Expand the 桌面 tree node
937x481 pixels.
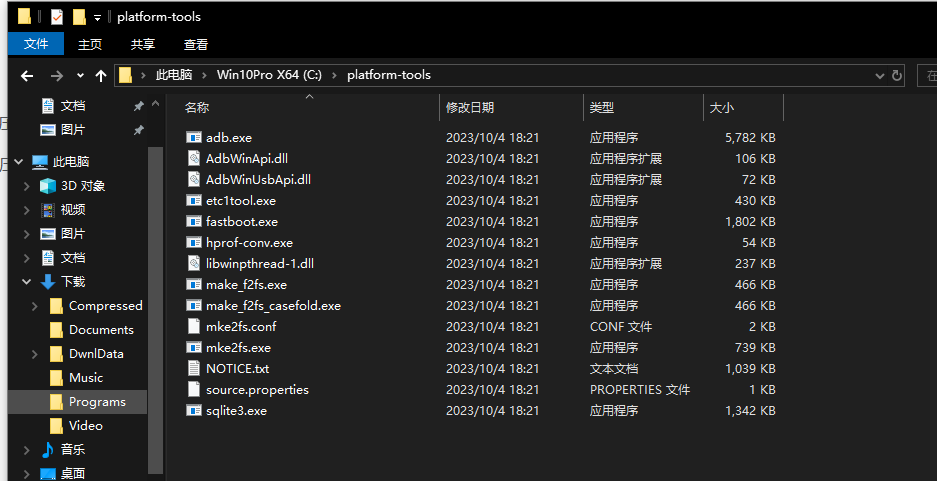tap(27, 473)
